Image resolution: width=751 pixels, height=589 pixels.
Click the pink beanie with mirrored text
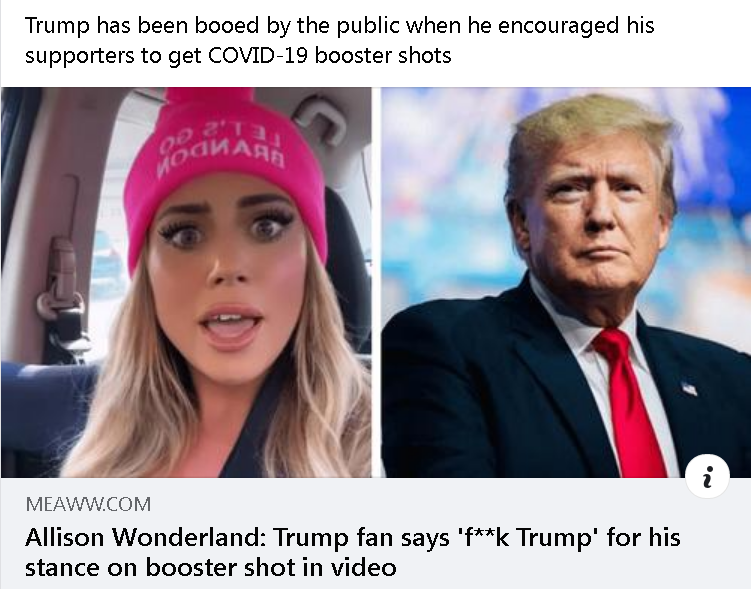pyautogui.click(x=225, y=163)
